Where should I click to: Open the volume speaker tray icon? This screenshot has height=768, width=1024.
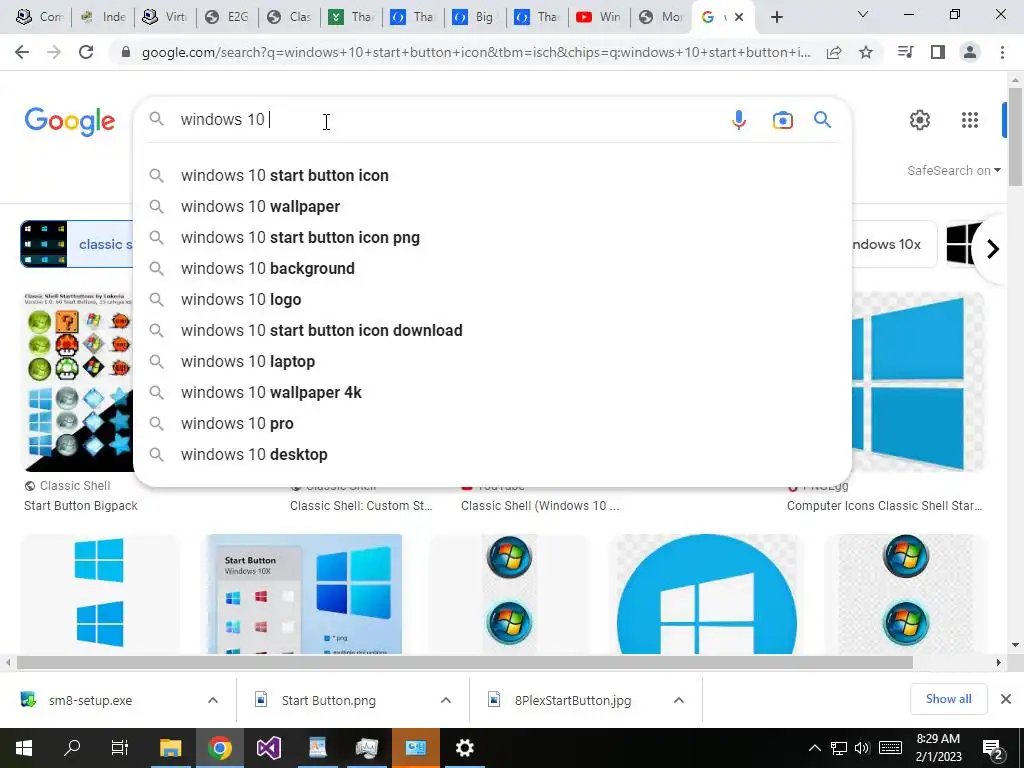coord(862,748)
